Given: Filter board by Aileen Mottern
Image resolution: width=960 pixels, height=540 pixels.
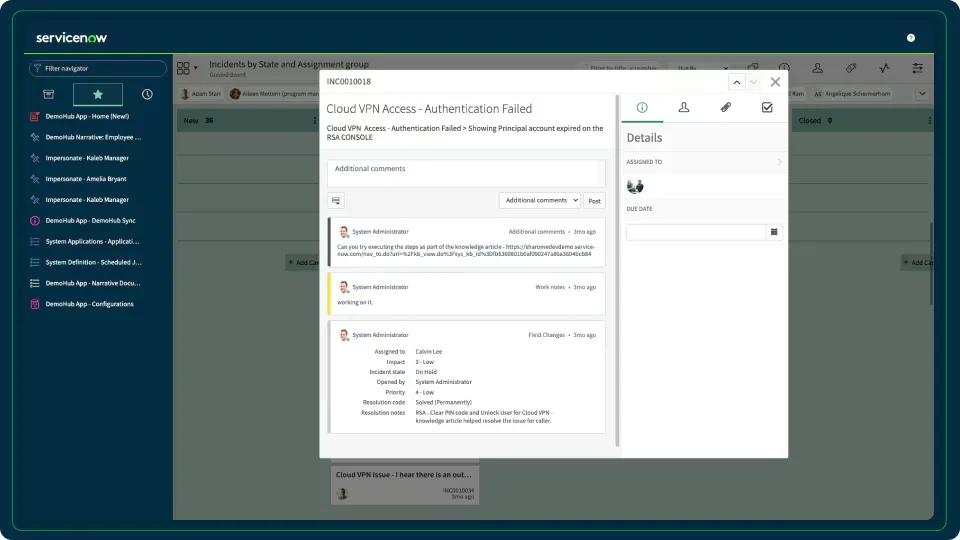Looking at the screenshot, I should coord(275,94).
